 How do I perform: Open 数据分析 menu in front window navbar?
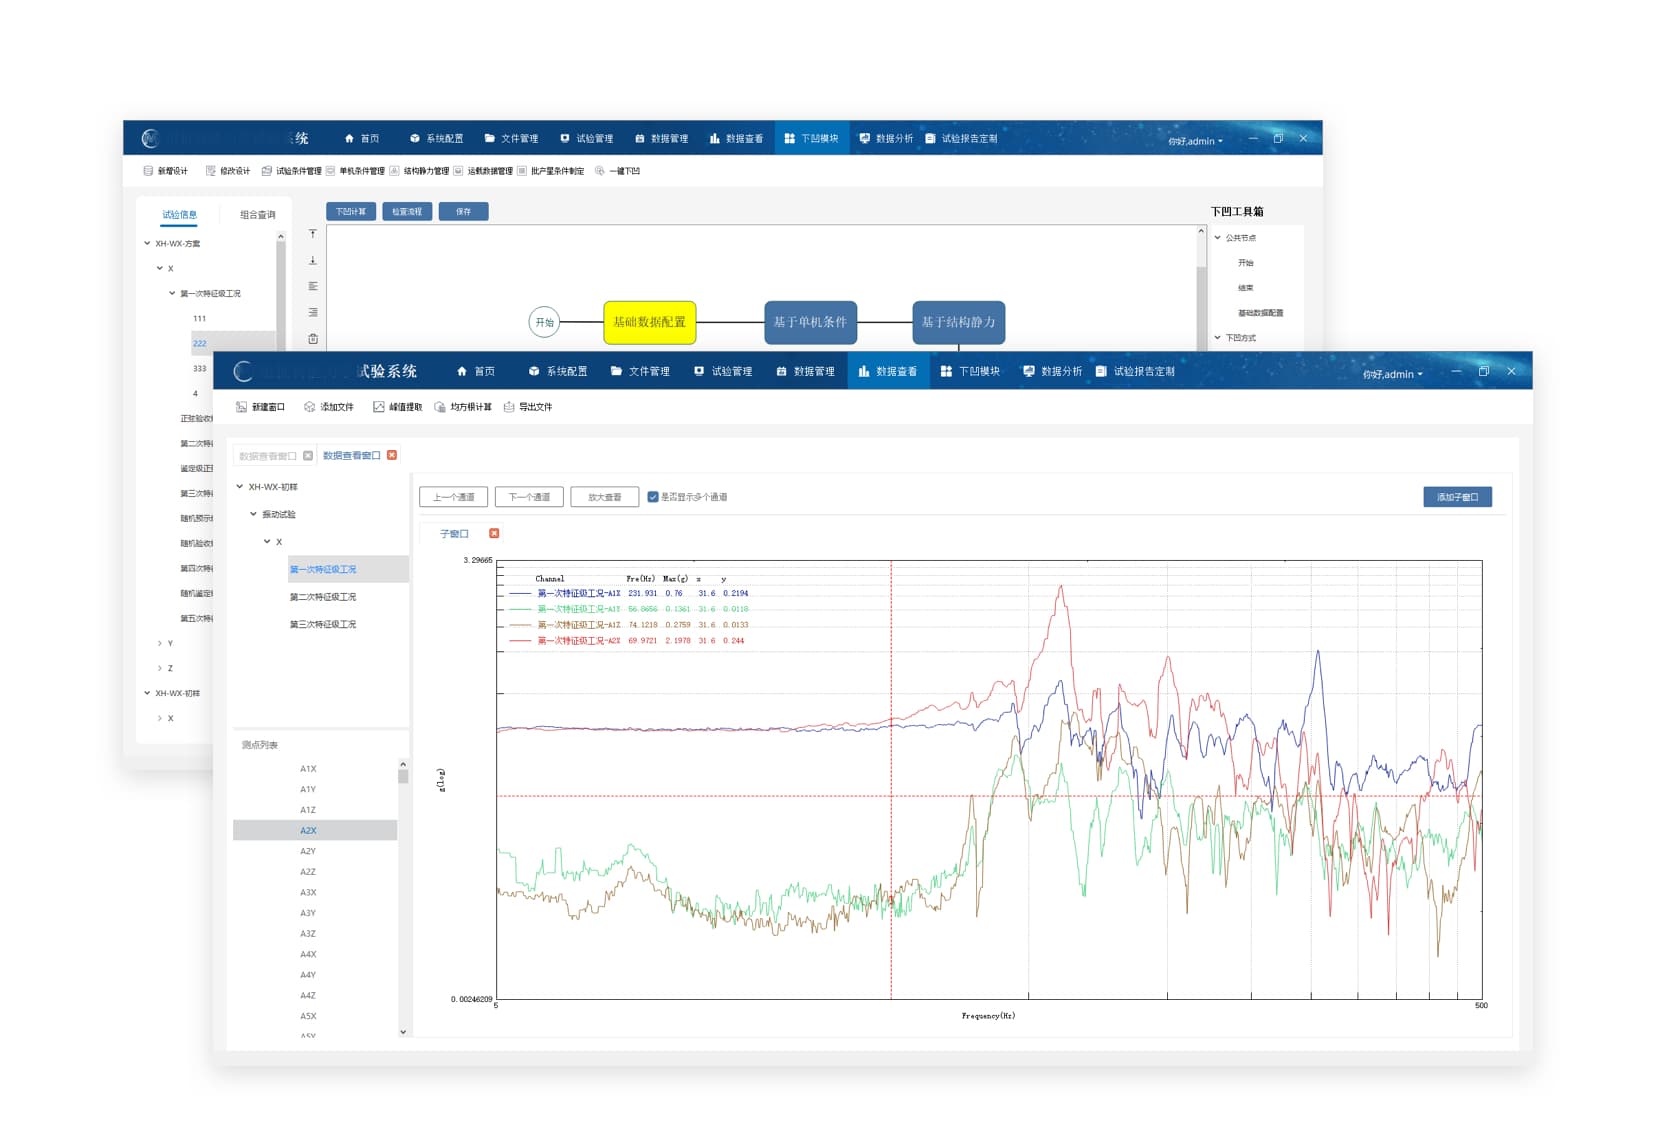[1052, 371]
